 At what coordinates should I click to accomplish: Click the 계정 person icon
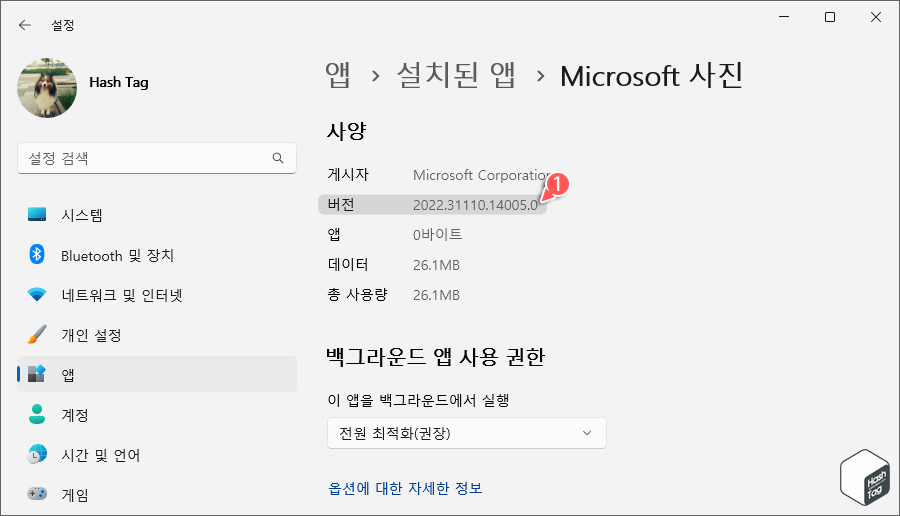click(37, 414)
